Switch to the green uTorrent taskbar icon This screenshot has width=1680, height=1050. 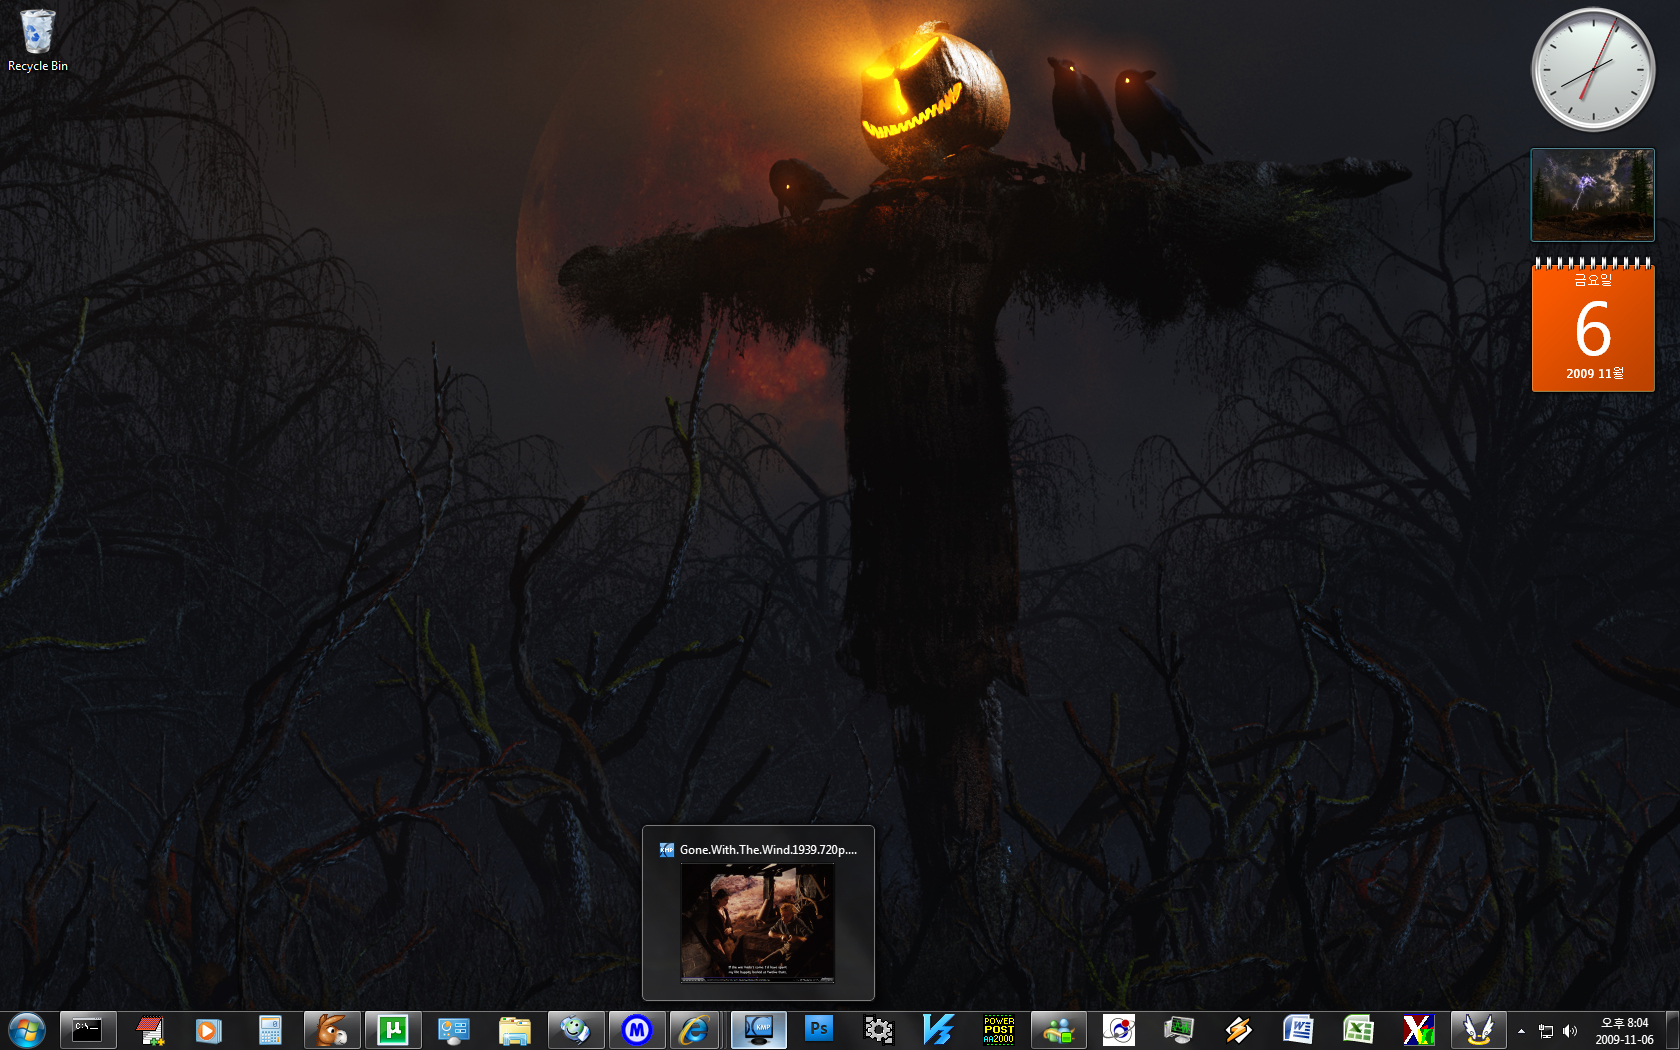click(x=393, y=1030)
